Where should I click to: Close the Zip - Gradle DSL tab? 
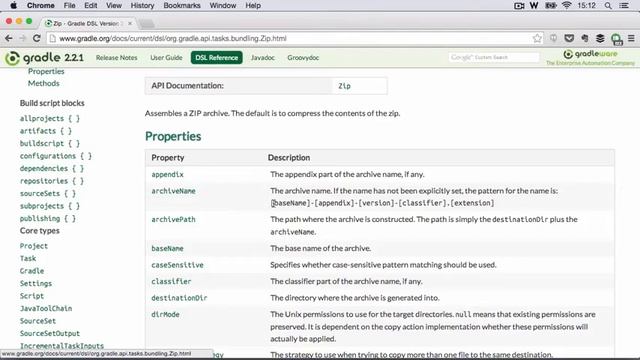pos(130,23)
